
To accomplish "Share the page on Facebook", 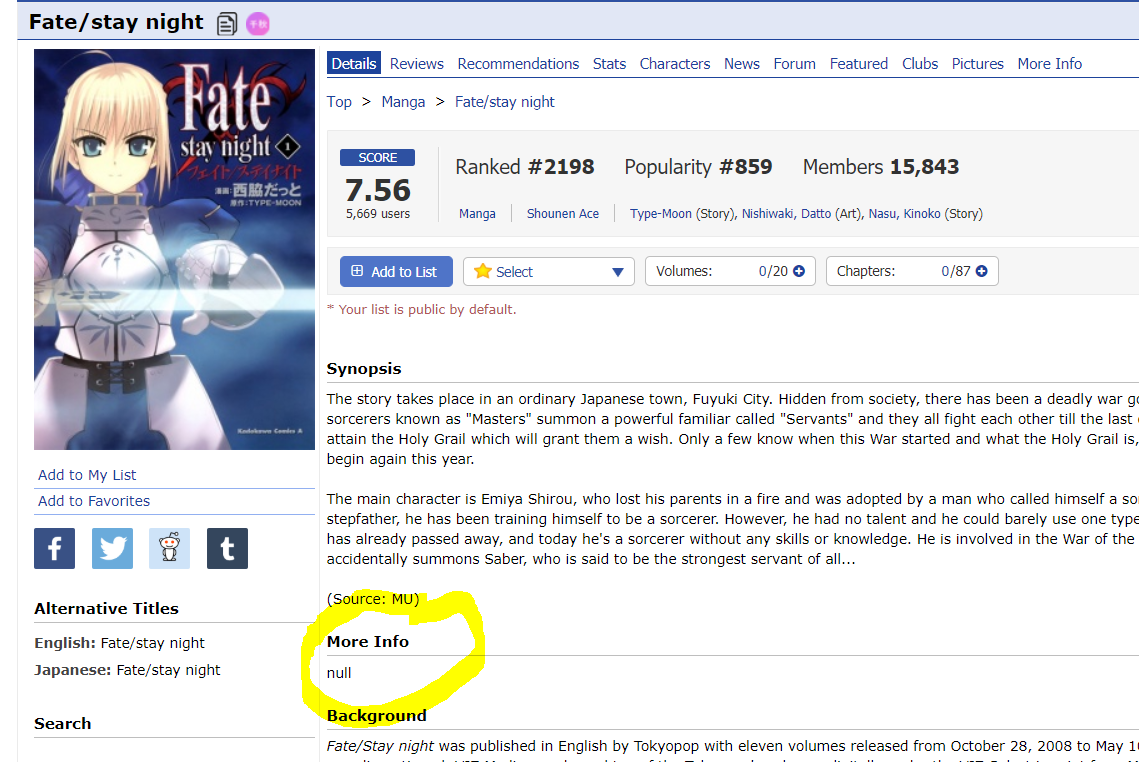I will click(54, 548).
